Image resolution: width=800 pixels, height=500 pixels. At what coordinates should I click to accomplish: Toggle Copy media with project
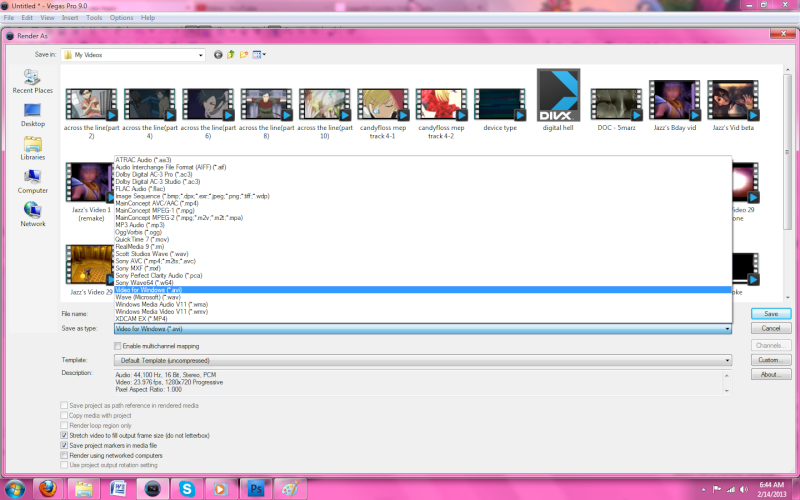point(64,415)
